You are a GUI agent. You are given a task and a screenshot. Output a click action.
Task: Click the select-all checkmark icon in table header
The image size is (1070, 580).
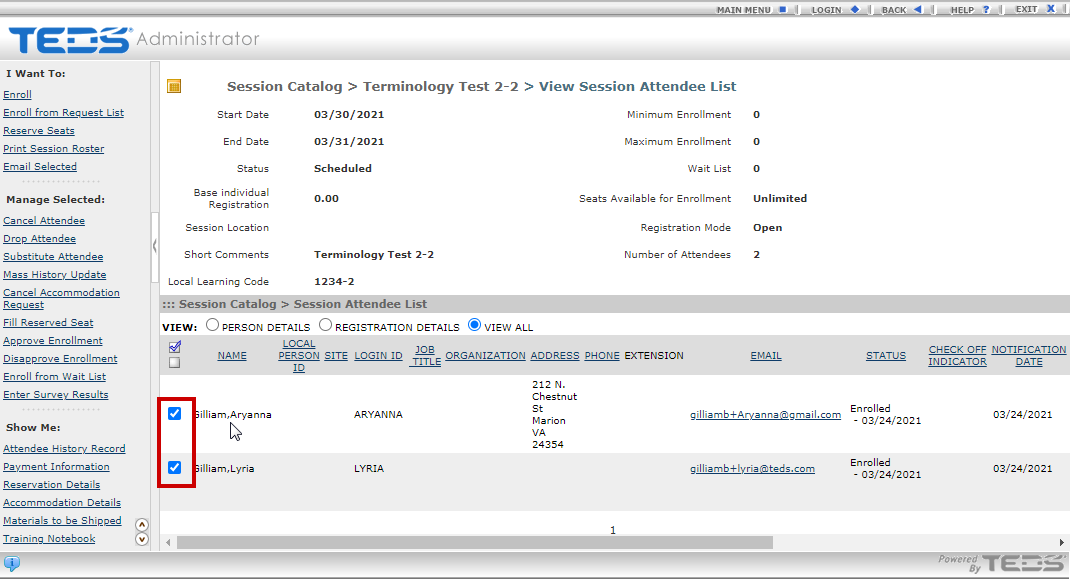(175, 347)
